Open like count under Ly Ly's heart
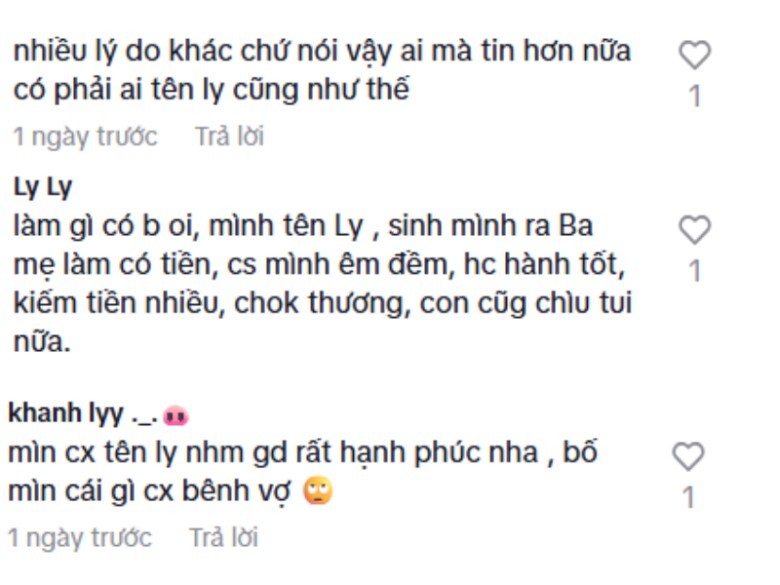The height and width of the screenshot is (585, 780). coord(695,271)
